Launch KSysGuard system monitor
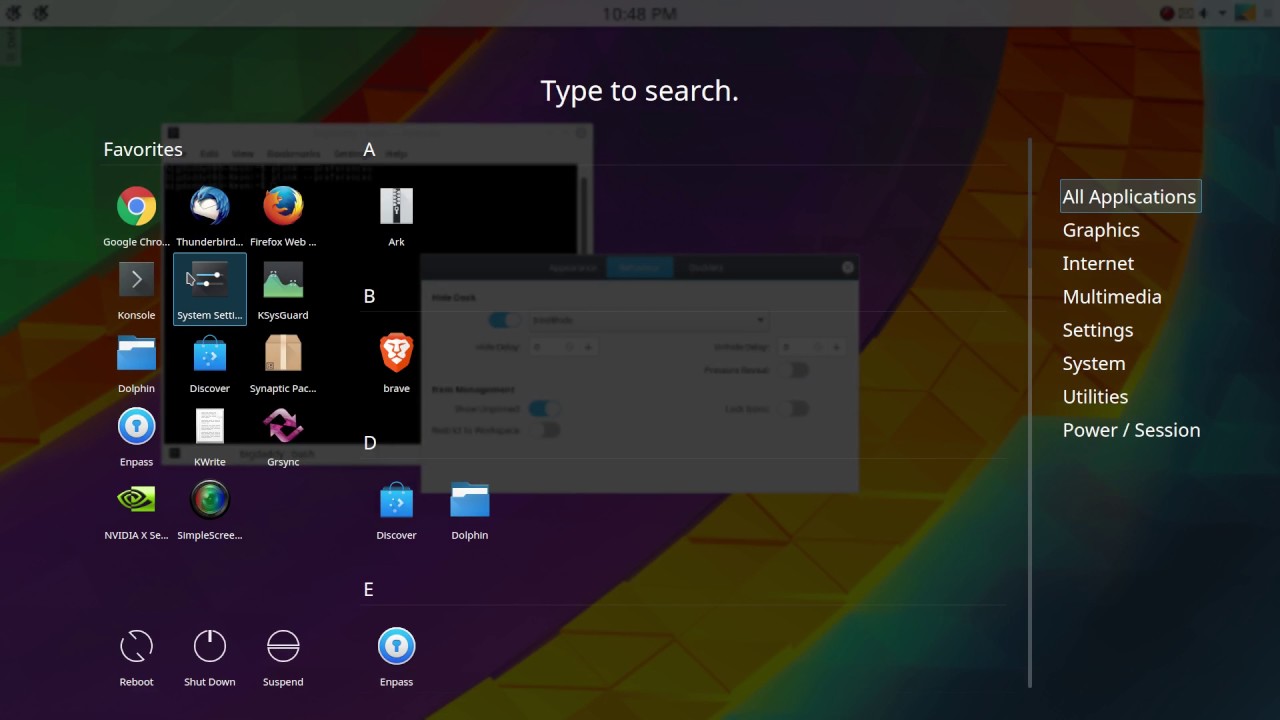Screen dimensions: 1280x720 pos(283,289)
